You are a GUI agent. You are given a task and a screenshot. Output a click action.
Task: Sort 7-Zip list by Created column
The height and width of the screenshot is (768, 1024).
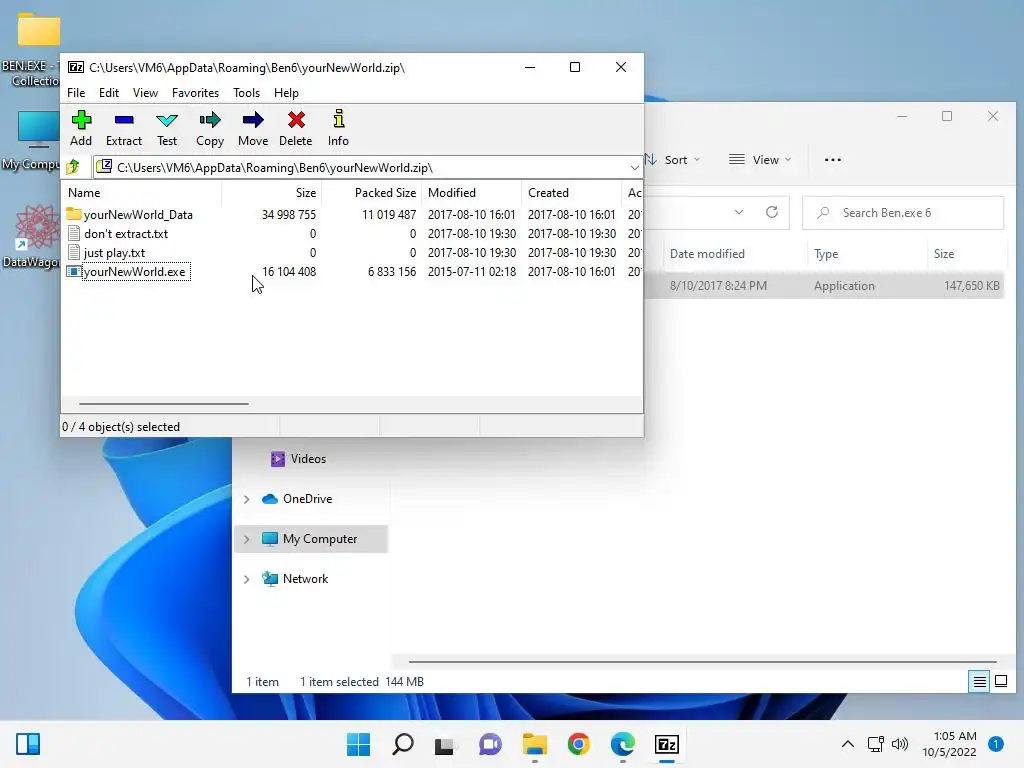pyautogui.click(x=571, y=193)
